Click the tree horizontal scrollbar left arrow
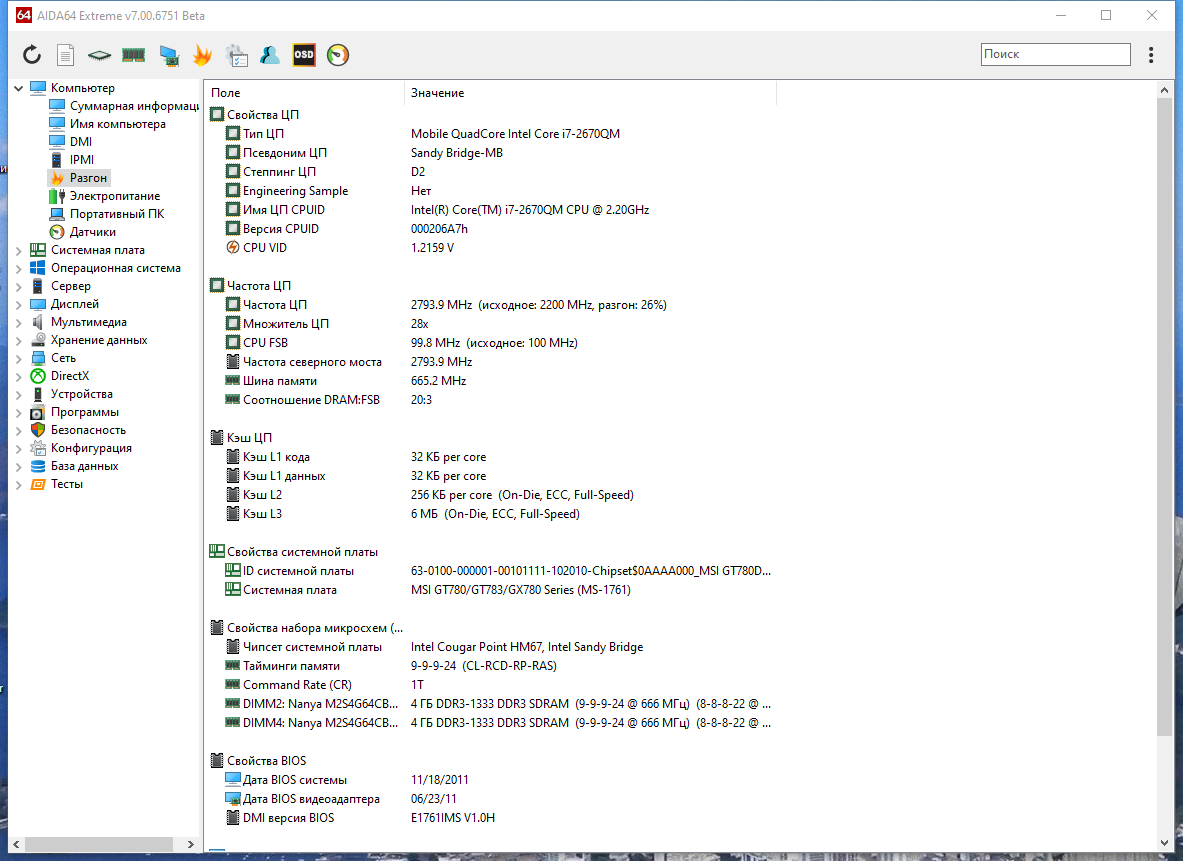Image resolution: width=1183 pixels, height=861 pixels. (17, 844)
